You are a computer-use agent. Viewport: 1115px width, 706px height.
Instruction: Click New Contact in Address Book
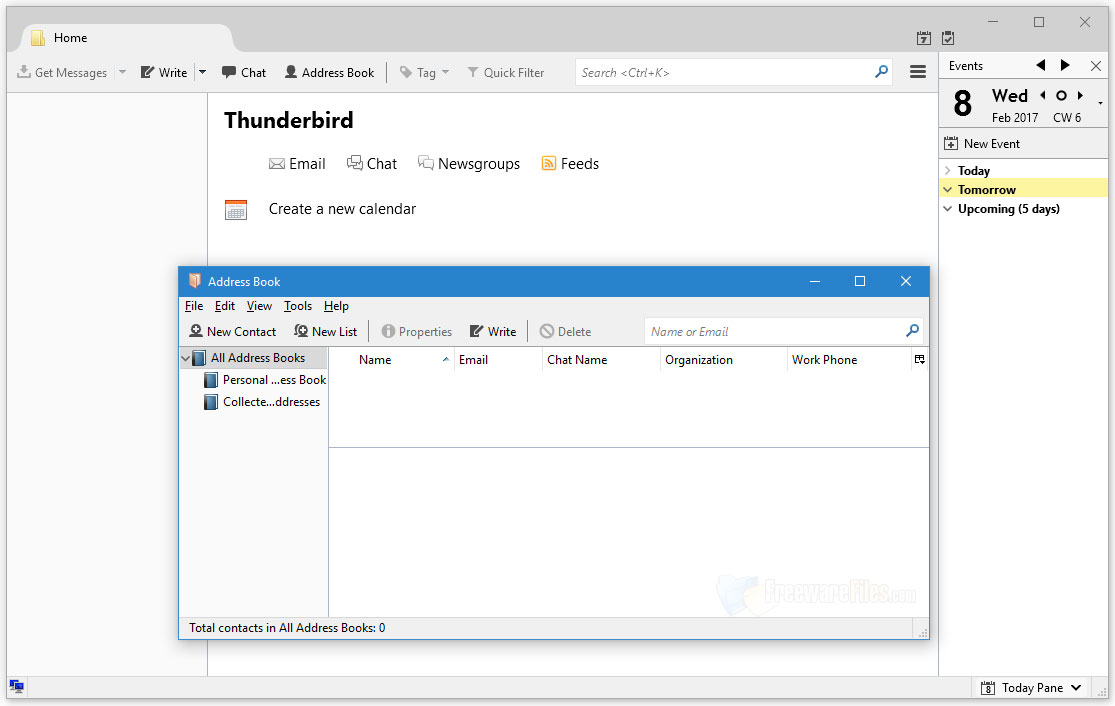(x=233, y=331)
